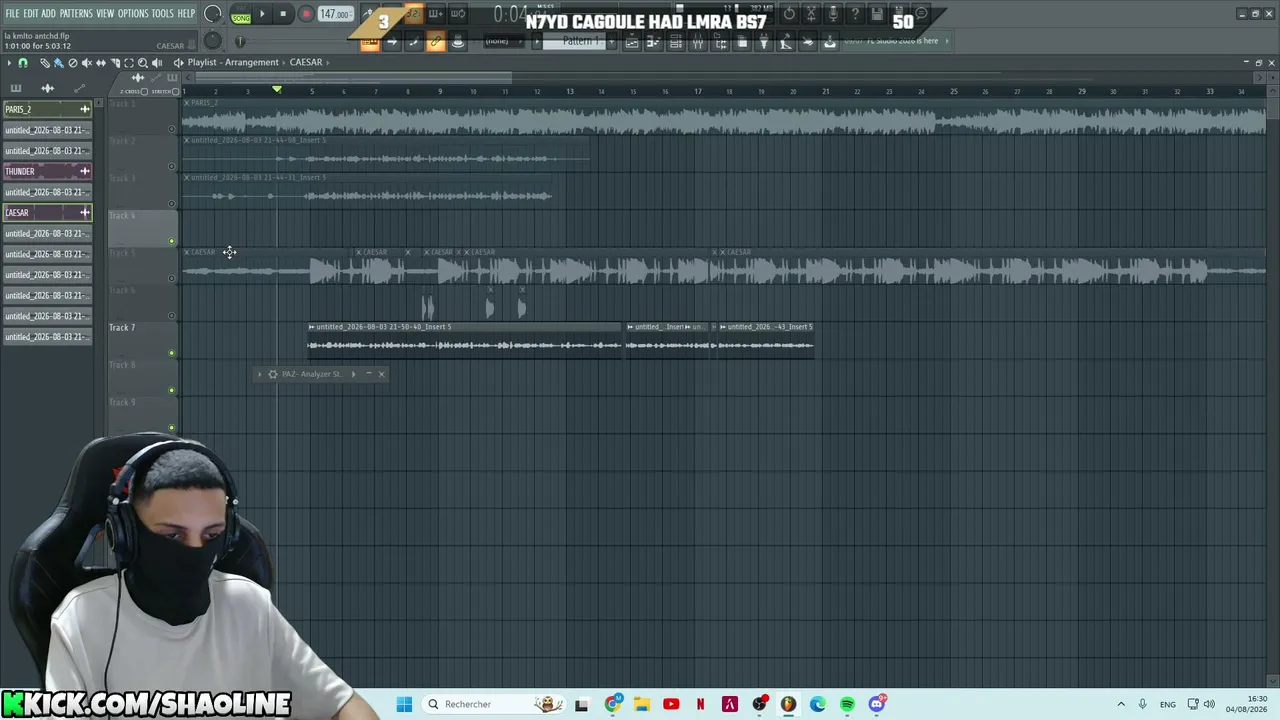Toggle mute on Track 2
Viewport: 1280px width, 720px height.
(x=172, y=166)
